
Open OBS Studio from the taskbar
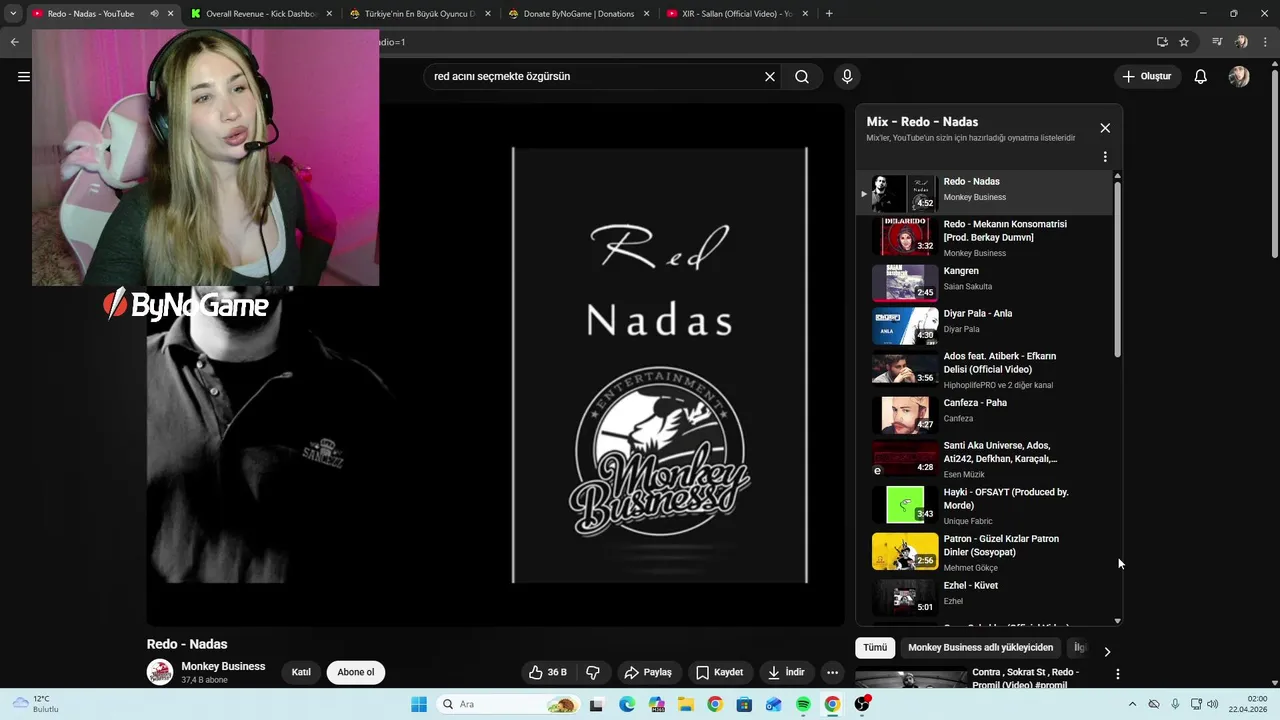tap(862, 705)
